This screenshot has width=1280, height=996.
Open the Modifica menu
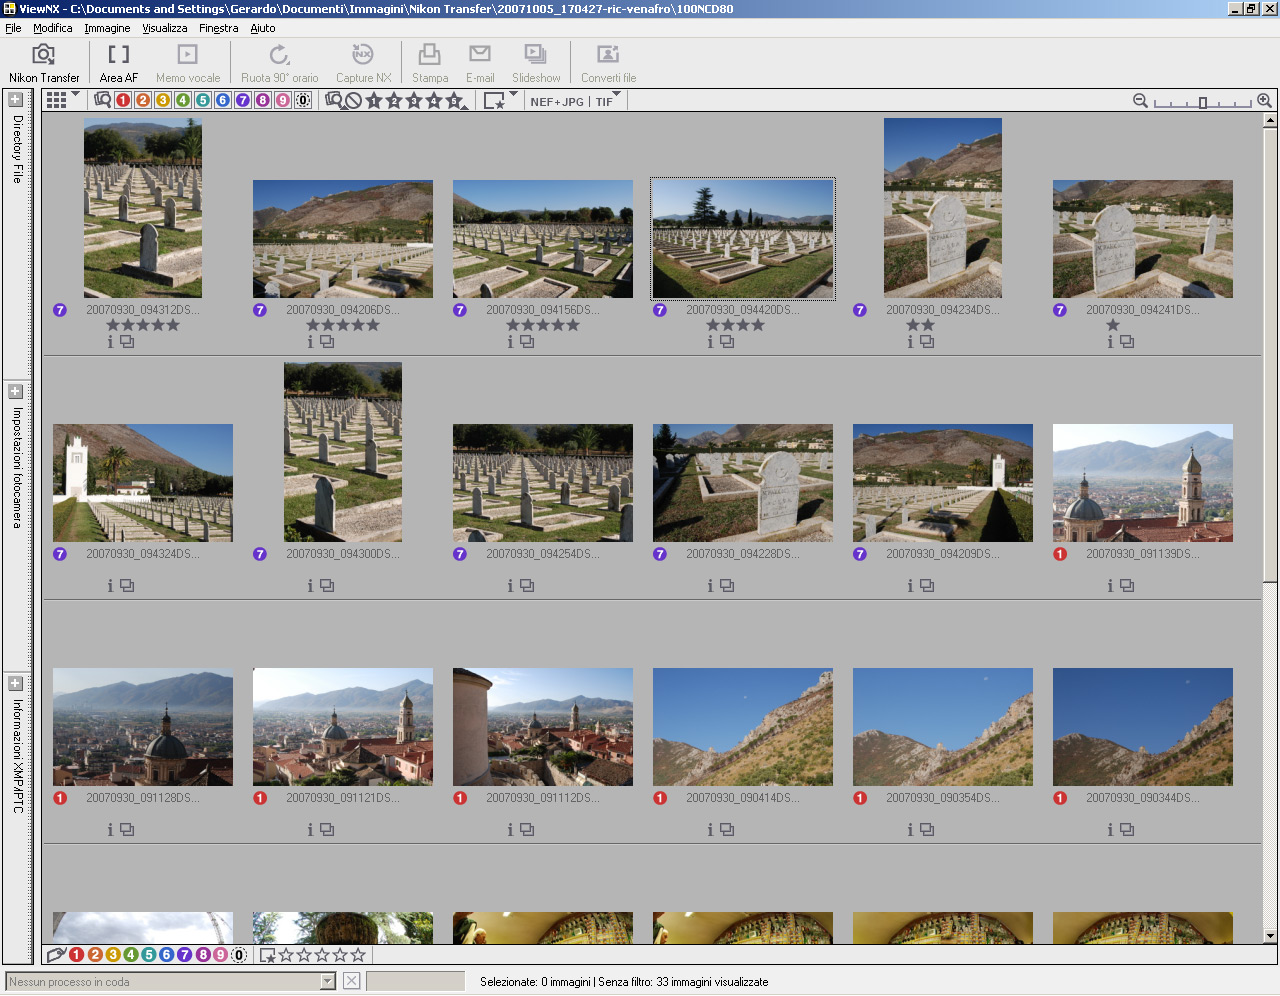point(53,28)
